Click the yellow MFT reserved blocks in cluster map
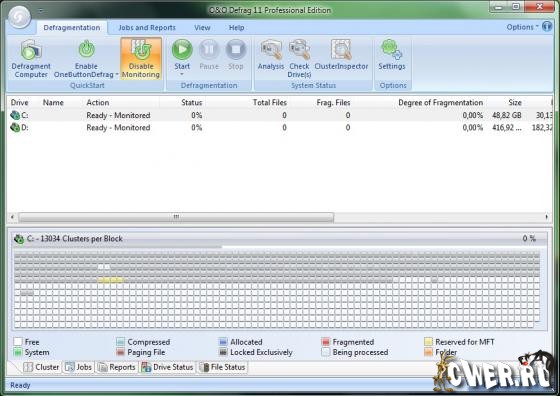This screenshot has height=396, width=560. click(x=111, y=280)
